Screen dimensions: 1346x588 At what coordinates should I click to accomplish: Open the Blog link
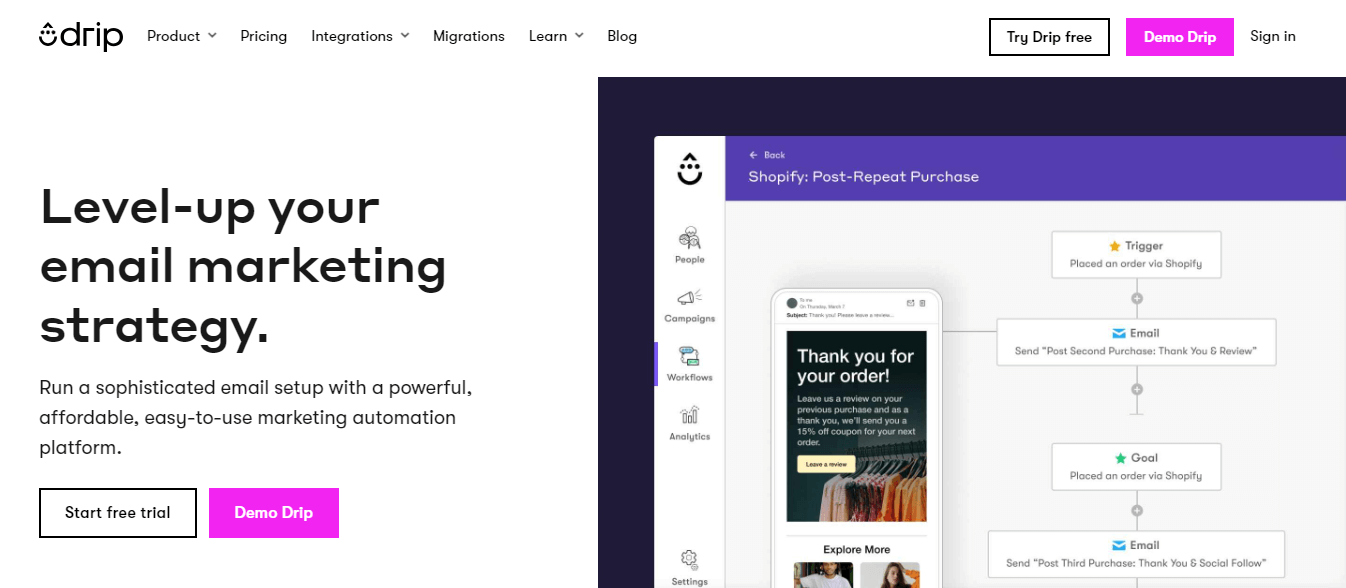coord(622,36)
